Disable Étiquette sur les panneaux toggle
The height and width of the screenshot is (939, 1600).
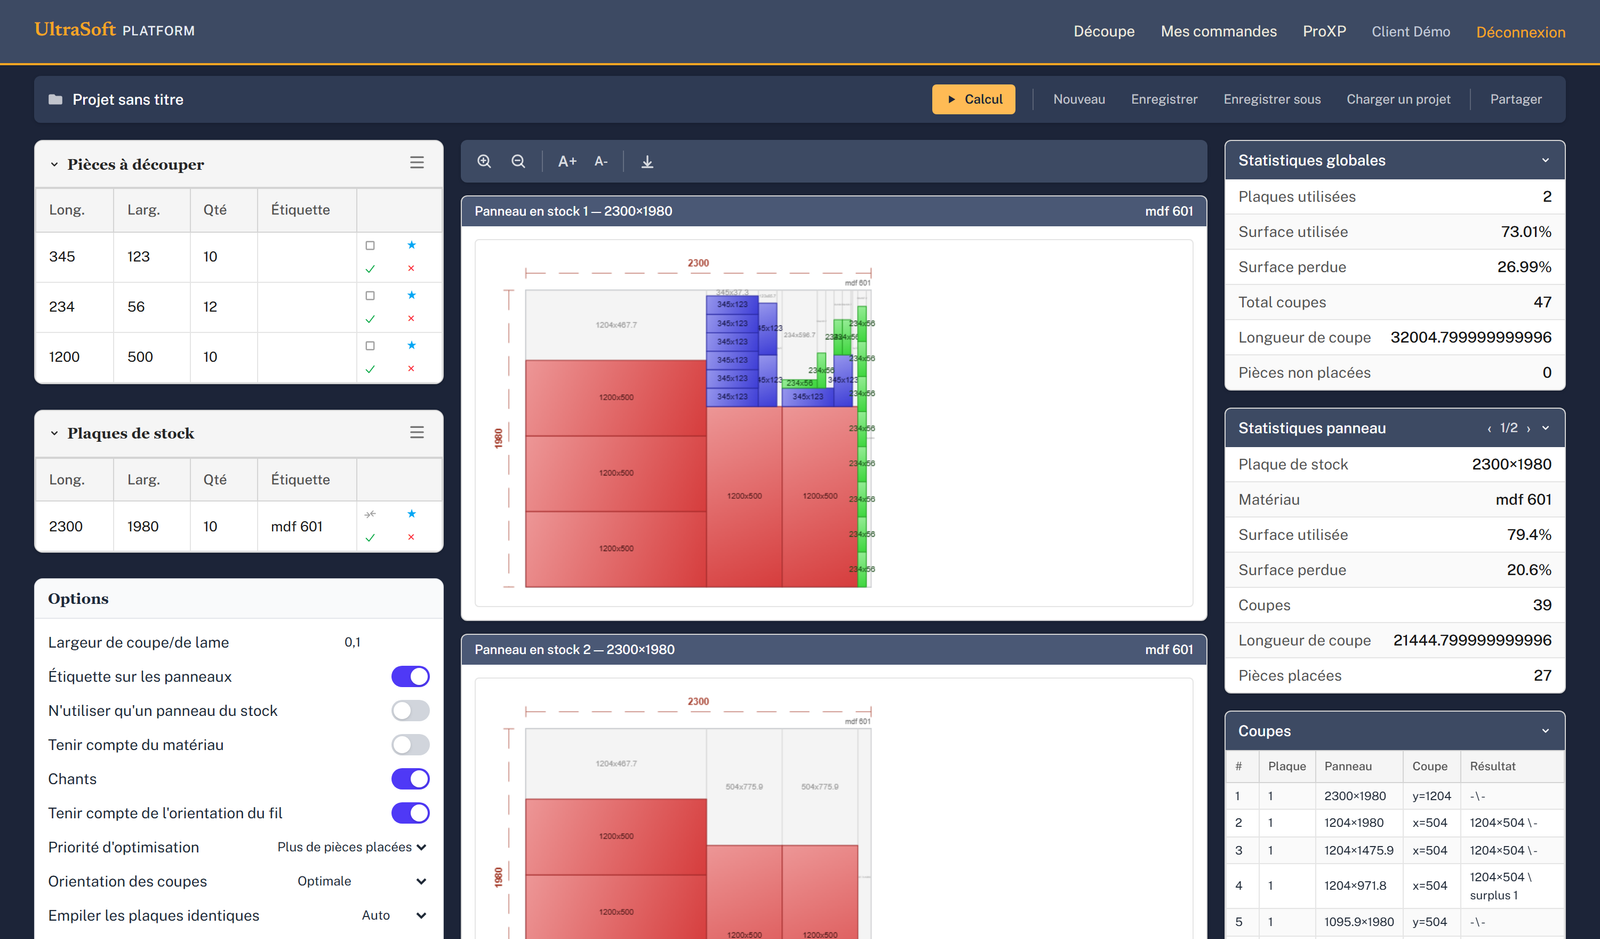coord(410,677)
